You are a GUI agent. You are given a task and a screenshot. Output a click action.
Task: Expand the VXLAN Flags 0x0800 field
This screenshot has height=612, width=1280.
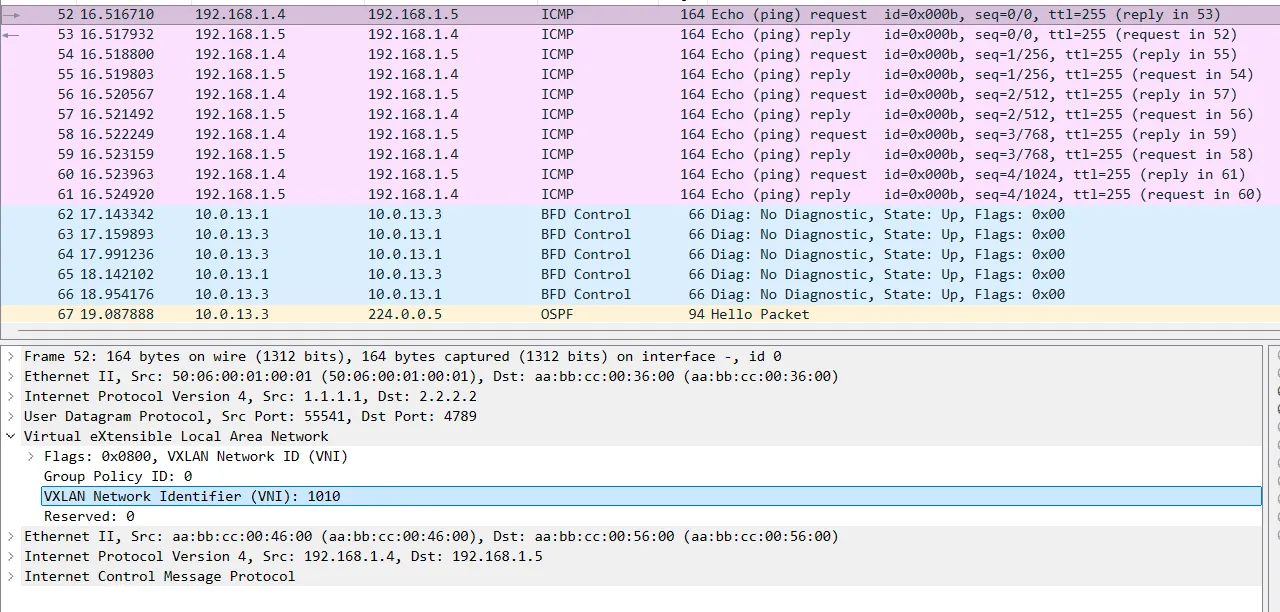point(31,457)
